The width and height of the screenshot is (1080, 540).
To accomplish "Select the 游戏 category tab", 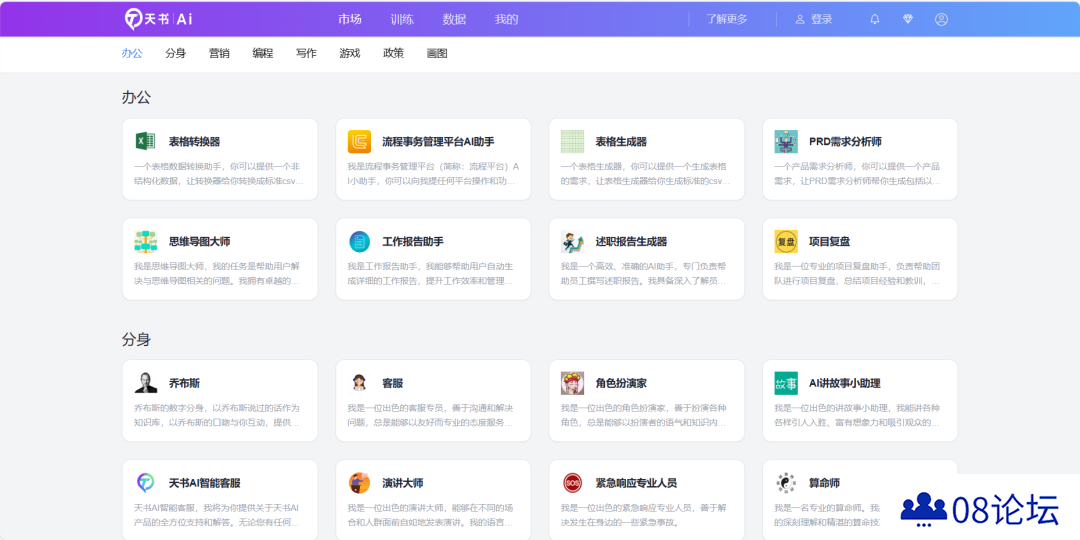I will [350, 53].
